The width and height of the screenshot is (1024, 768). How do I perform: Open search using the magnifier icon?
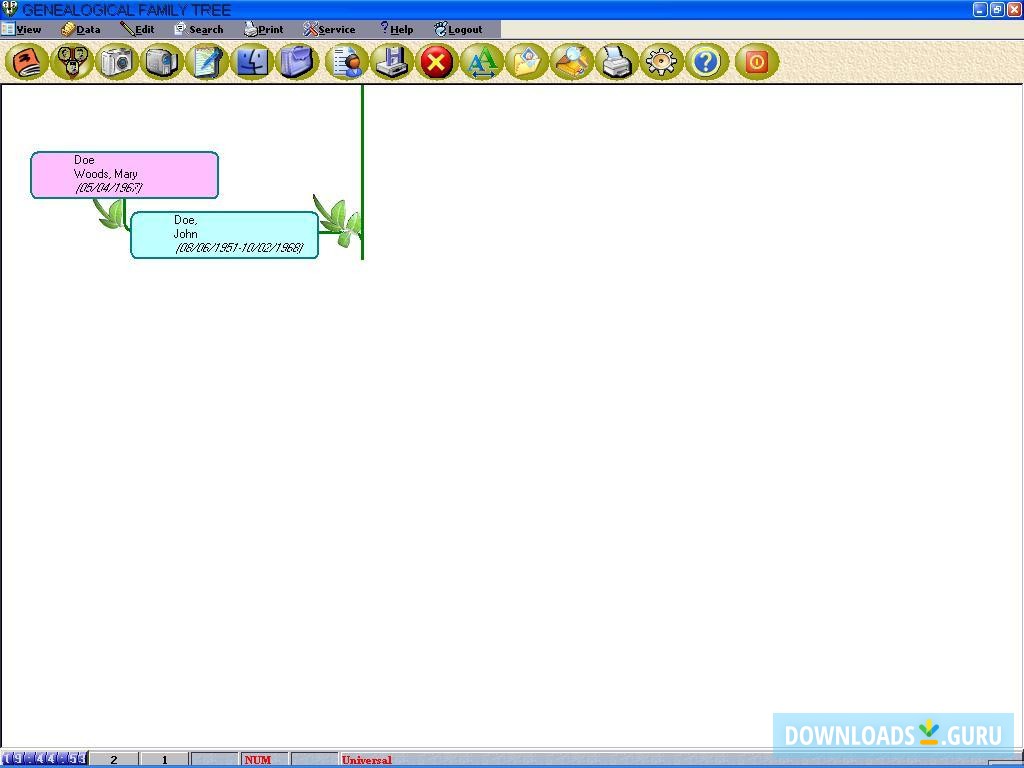572,62
